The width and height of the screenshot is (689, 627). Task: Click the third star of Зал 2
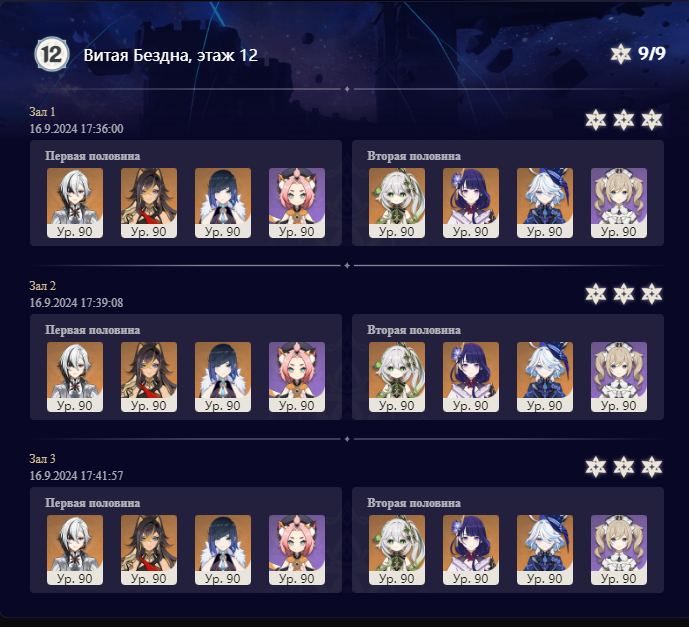652,294
